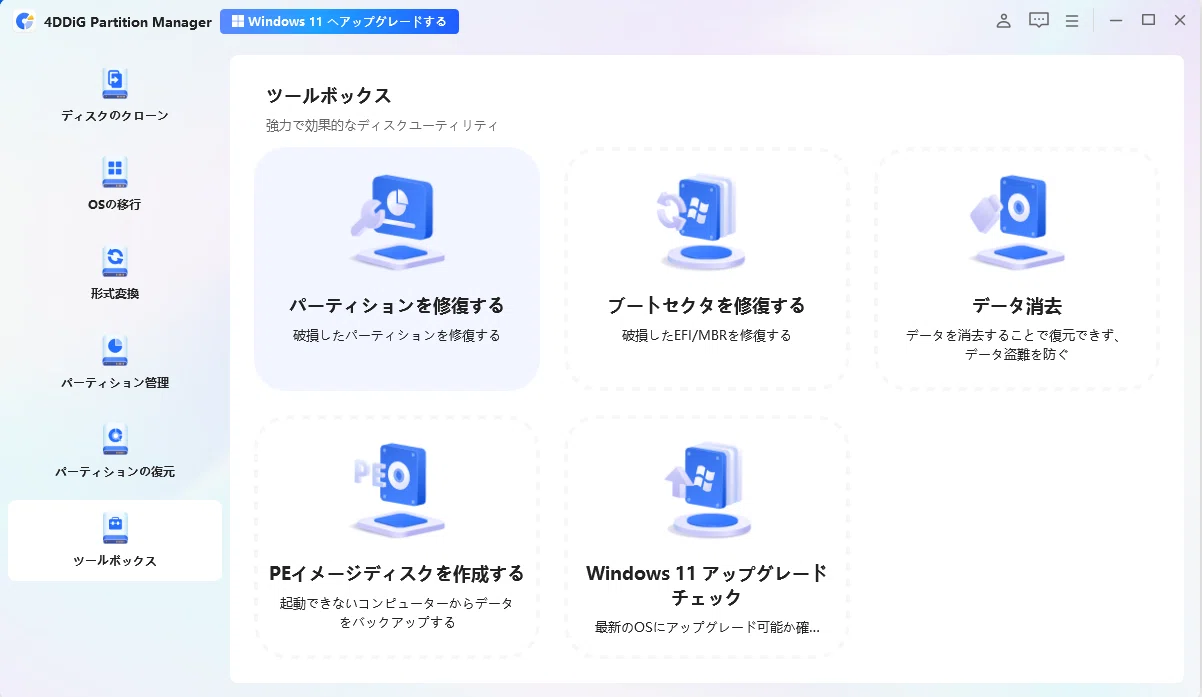1202x697 pixels.
Task: Click the OSの移行 label
Action: pos(115,205)
